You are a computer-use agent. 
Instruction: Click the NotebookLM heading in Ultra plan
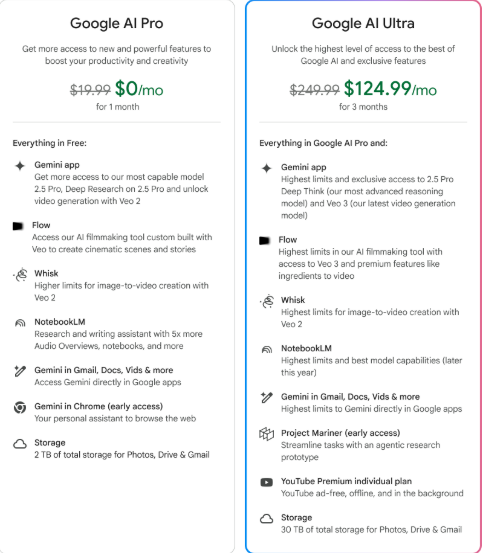(306, 348)
